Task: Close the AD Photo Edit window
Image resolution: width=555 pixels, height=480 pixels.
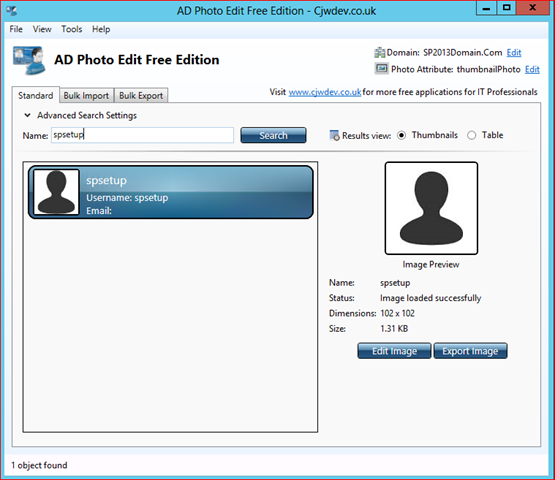Action: click(532, 8)
